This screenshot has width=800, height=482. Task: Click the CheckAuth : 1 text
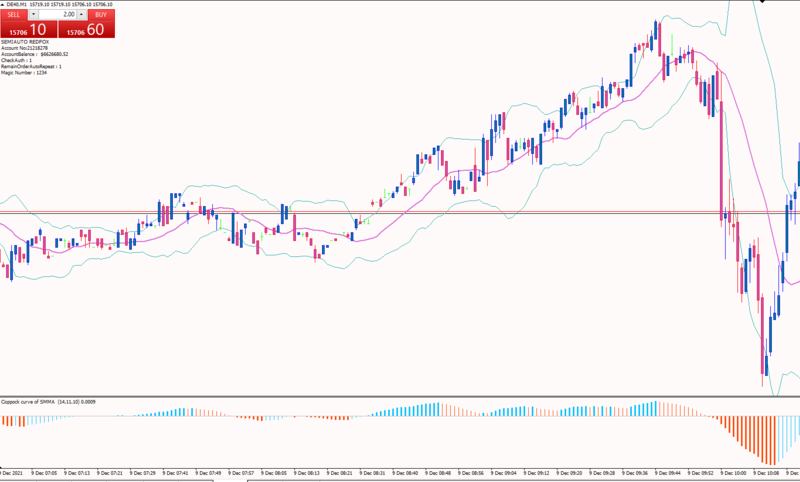pos(16,60)
